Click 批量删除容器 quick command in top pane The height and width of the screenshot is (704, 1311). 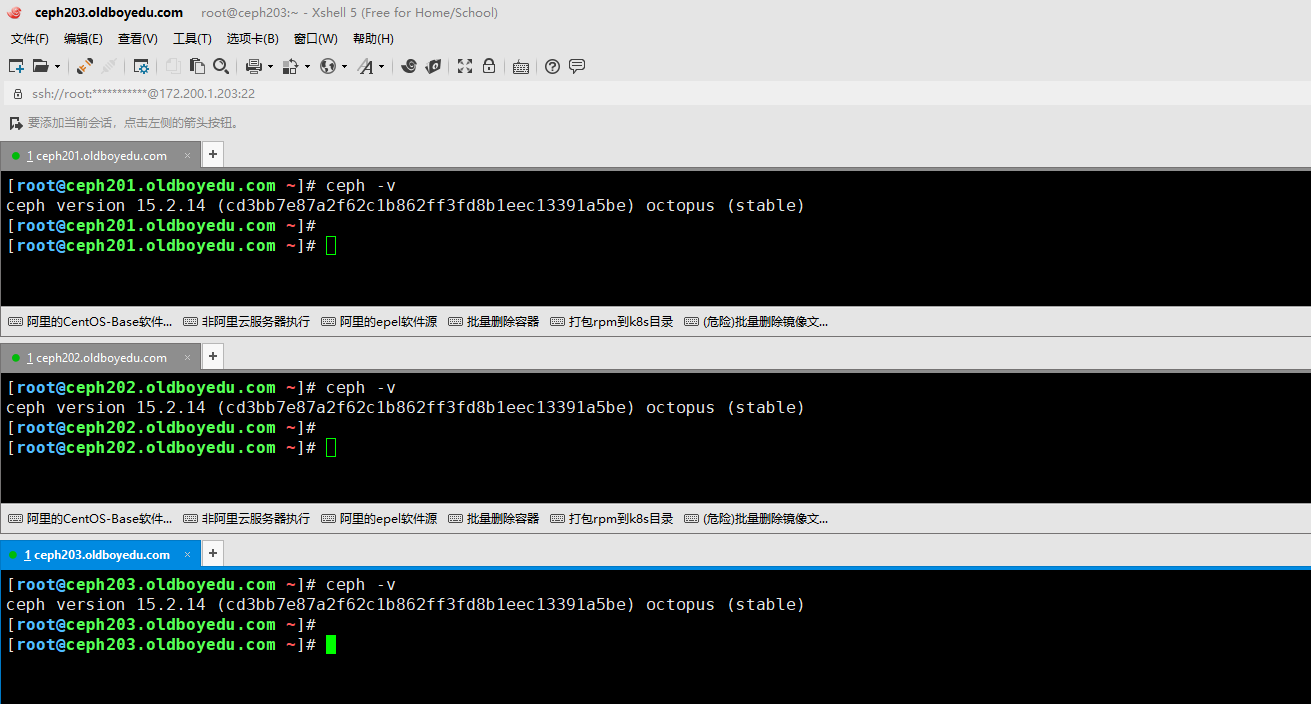coord(494,322)
